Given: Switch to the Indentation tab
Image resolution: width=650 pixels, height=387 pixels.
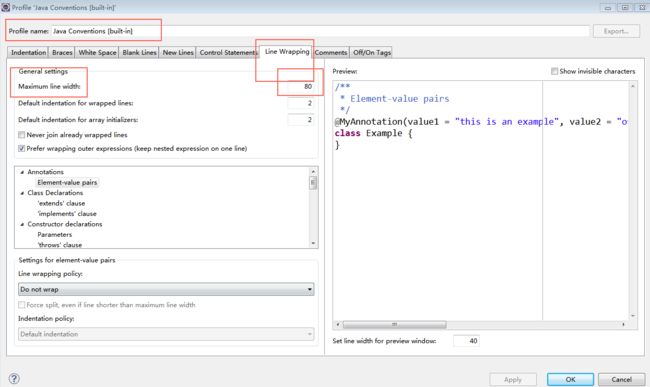Looking at the screenshot, I should tap(28, 52).
